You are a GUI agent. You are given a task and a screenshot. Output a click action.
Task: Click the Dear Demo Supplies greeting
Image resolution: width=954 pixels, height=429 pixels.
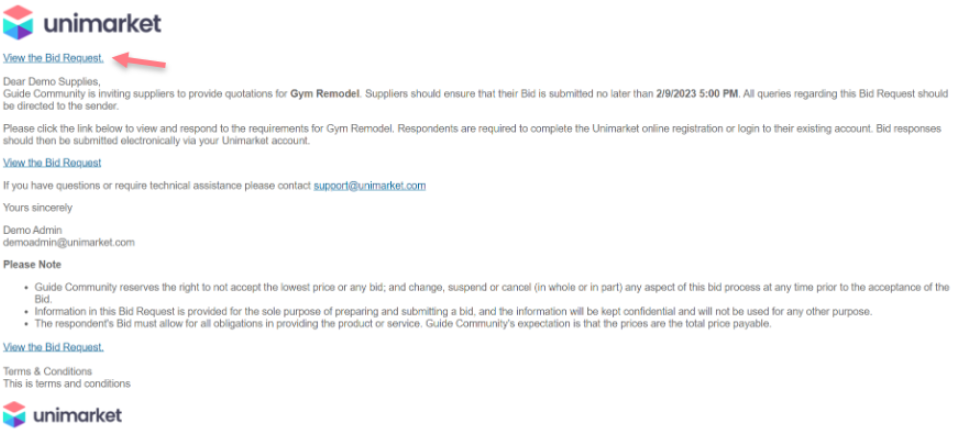click(x=52, y=81)
